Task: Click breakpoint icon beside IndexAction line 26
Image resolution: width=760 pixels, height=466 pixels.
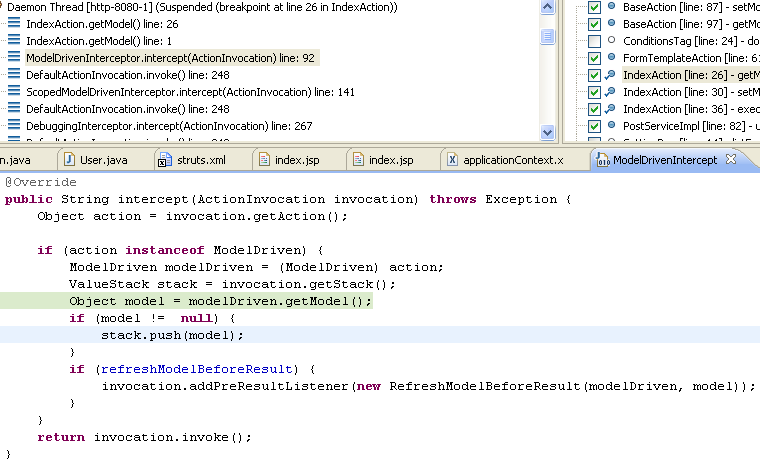Action: coord(610,75)
